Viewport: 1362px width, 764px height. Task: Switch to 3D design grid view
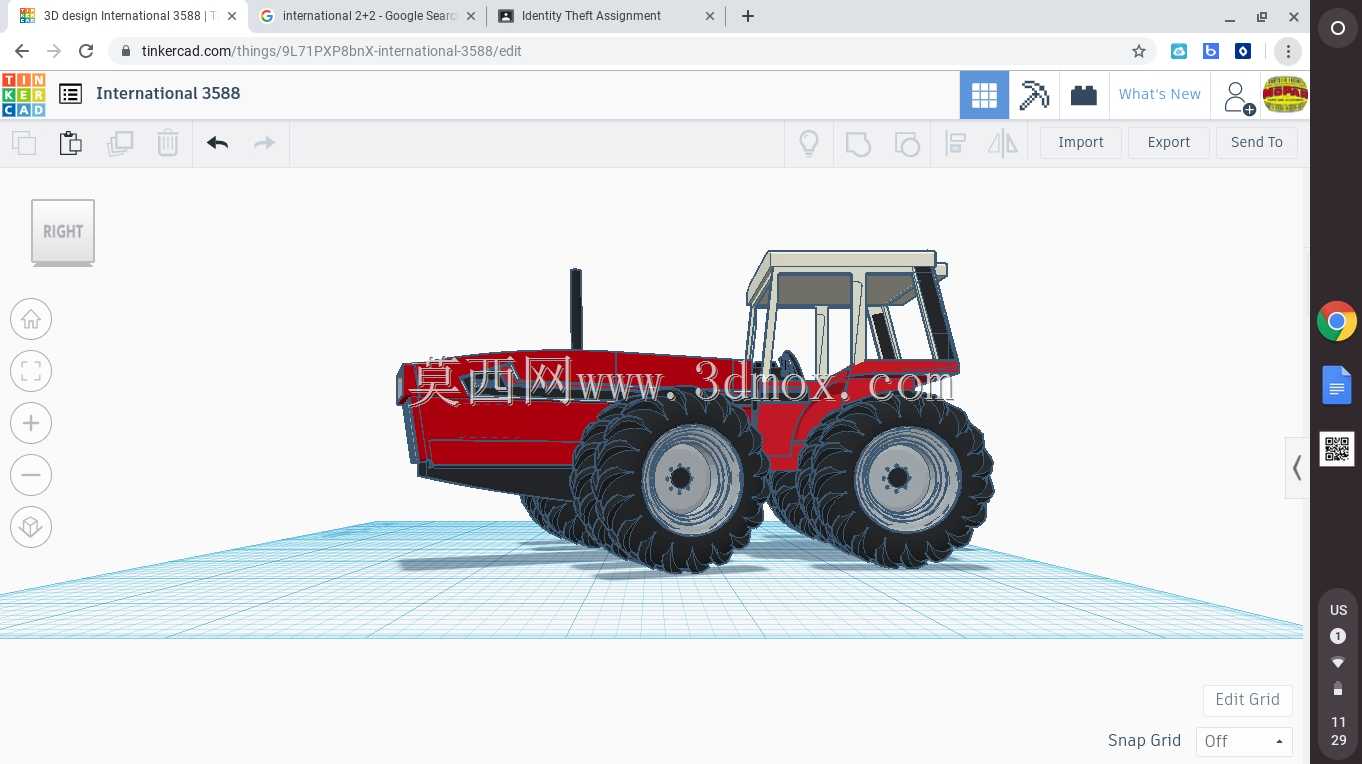(984, 95)
